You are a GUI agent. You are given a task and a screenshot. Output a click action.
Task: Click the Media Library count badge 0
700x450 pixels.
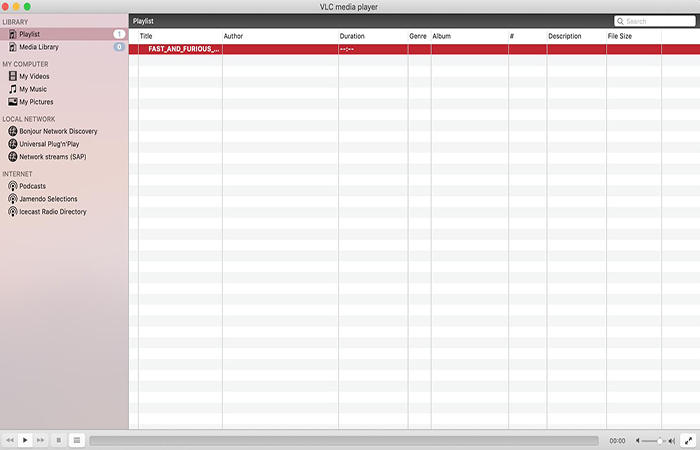pos(119,47)
